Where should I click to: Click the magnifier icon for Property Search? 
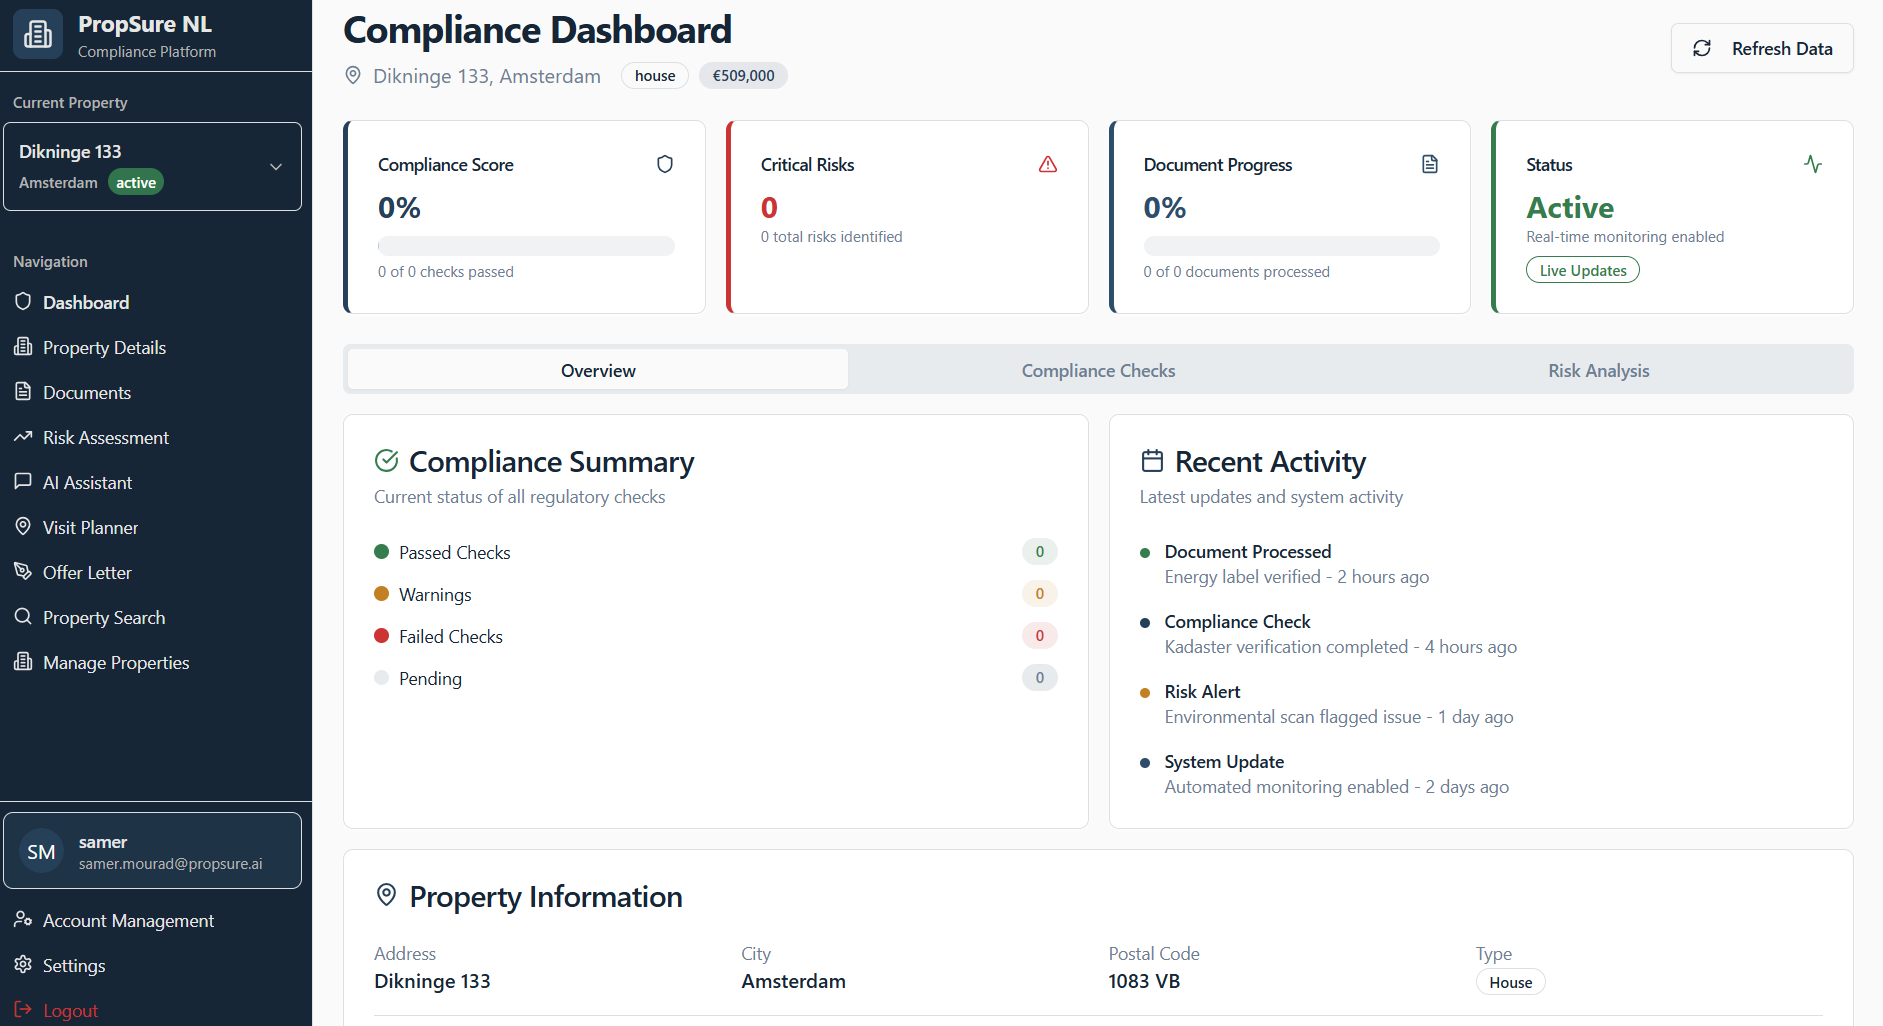[23, 617]
